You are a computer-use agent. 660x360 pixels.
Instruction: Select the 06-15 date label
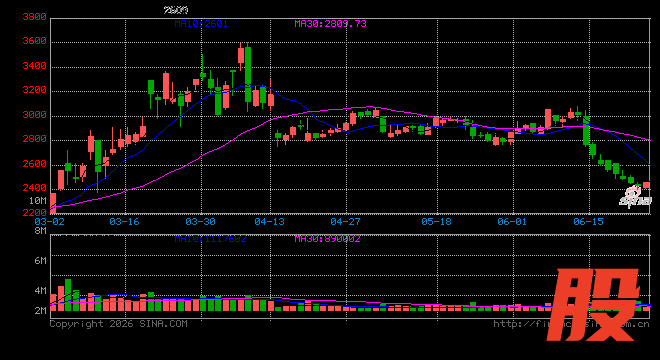[x=588, y=222]
